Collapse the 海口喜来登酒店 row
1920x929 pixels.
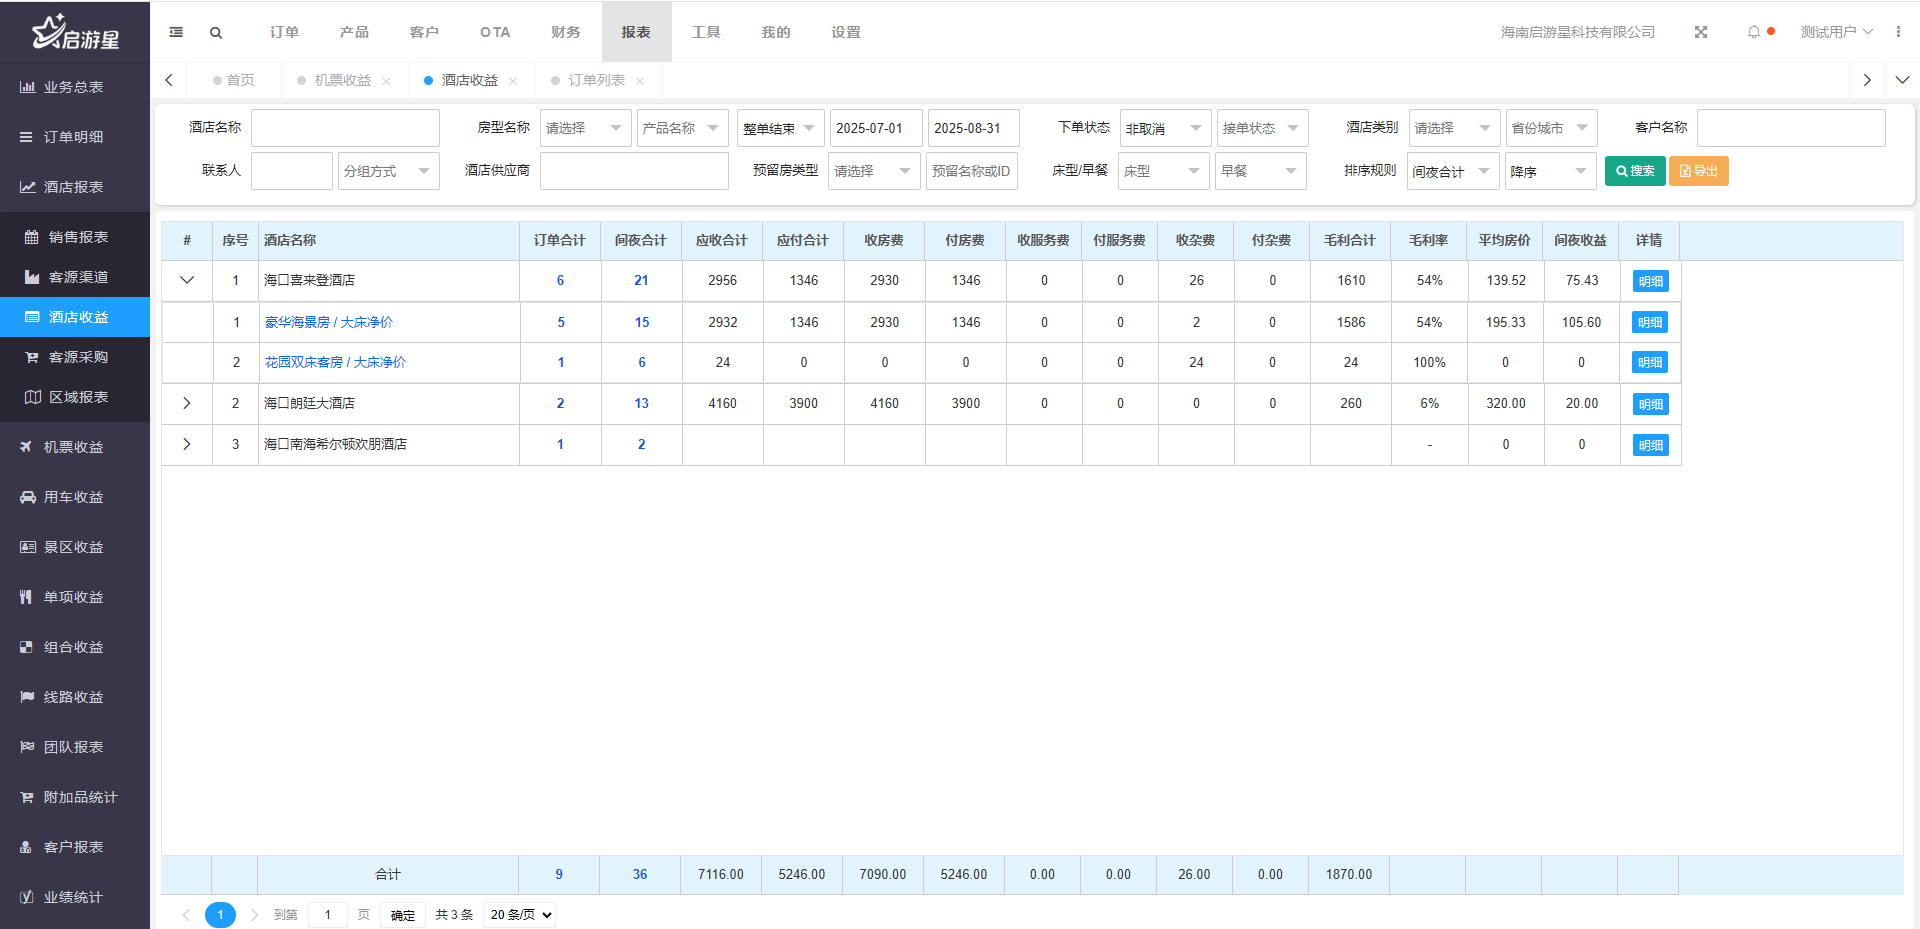187,281
